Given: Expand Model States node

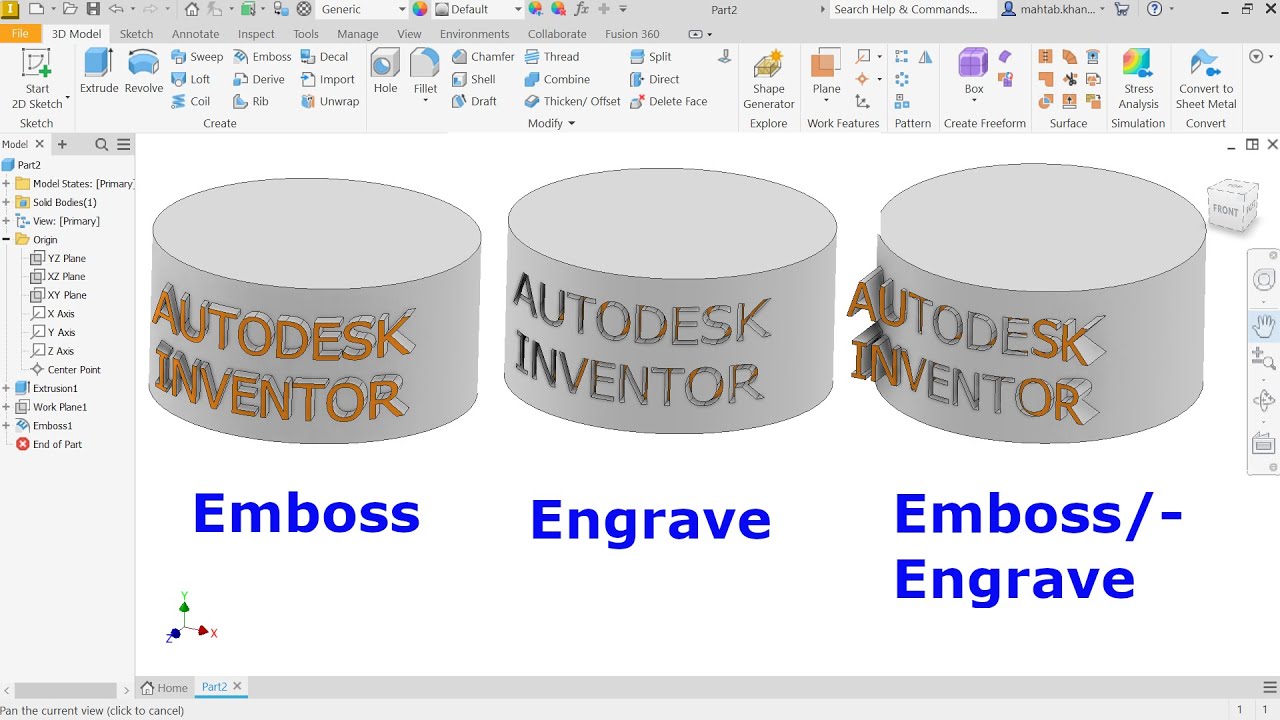Looking at the screenshot, I should pyautogui.click(x=7, y=184).
